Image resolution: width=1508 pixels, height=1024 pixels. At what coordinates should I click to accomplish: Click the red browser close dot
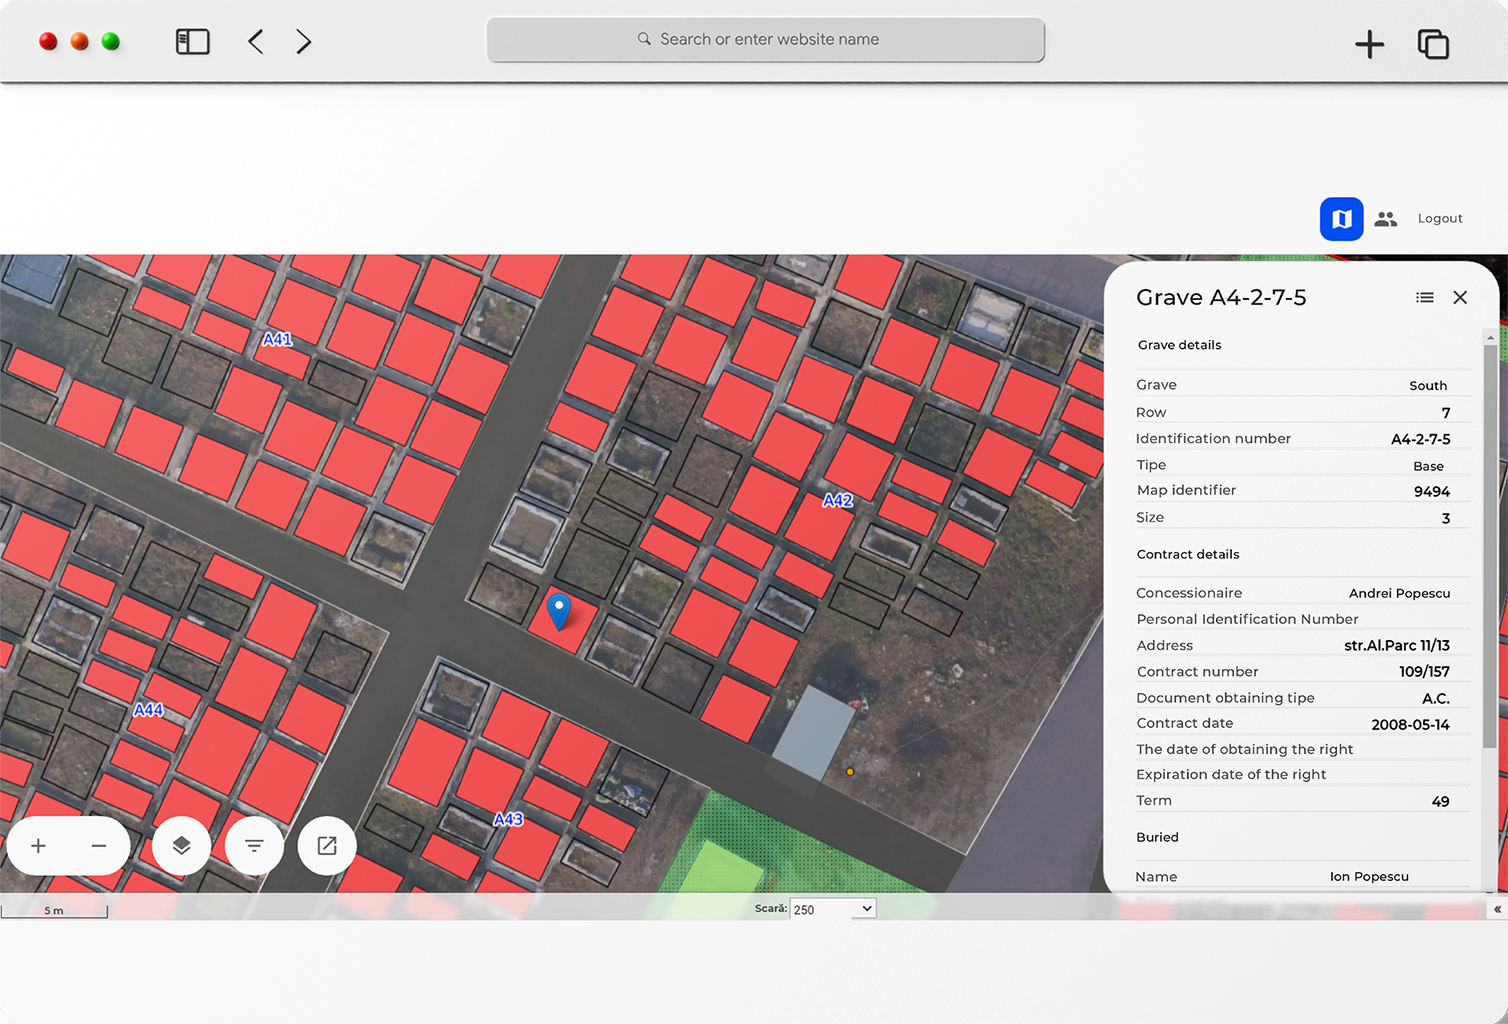[48, 41]
